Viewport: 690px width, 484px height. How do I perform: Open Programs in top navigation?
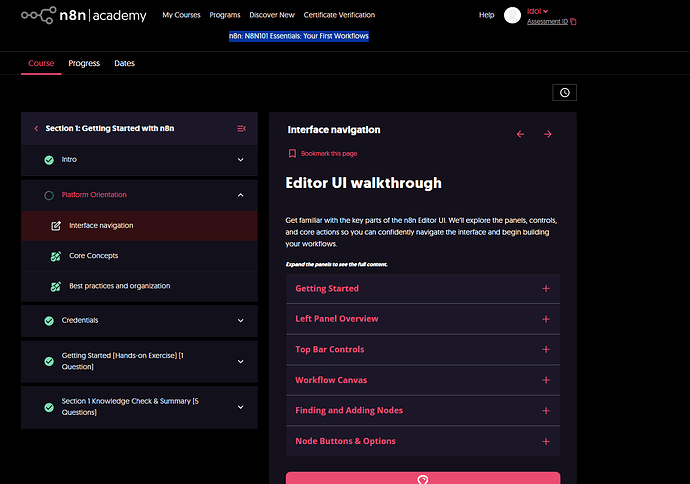(225, 15)
